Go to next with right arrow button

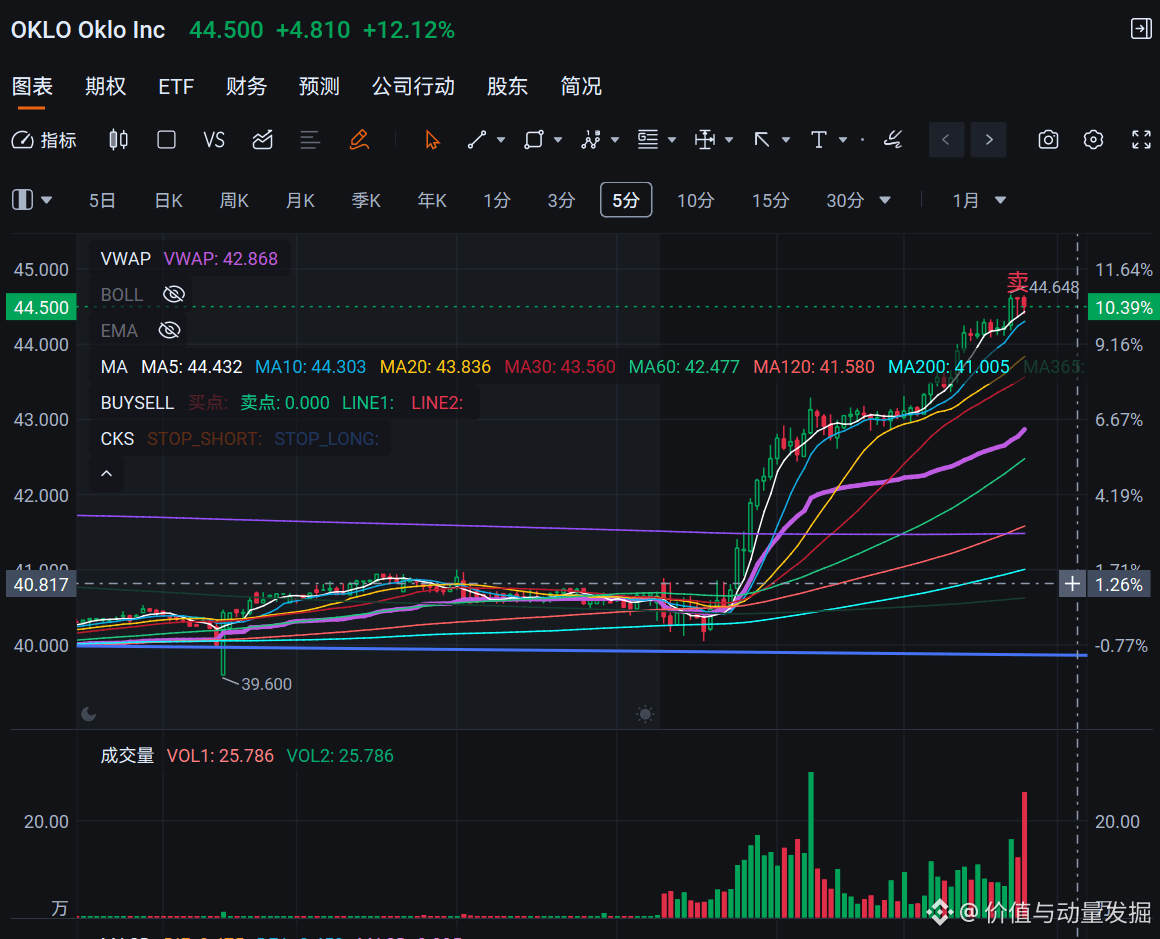989,140
